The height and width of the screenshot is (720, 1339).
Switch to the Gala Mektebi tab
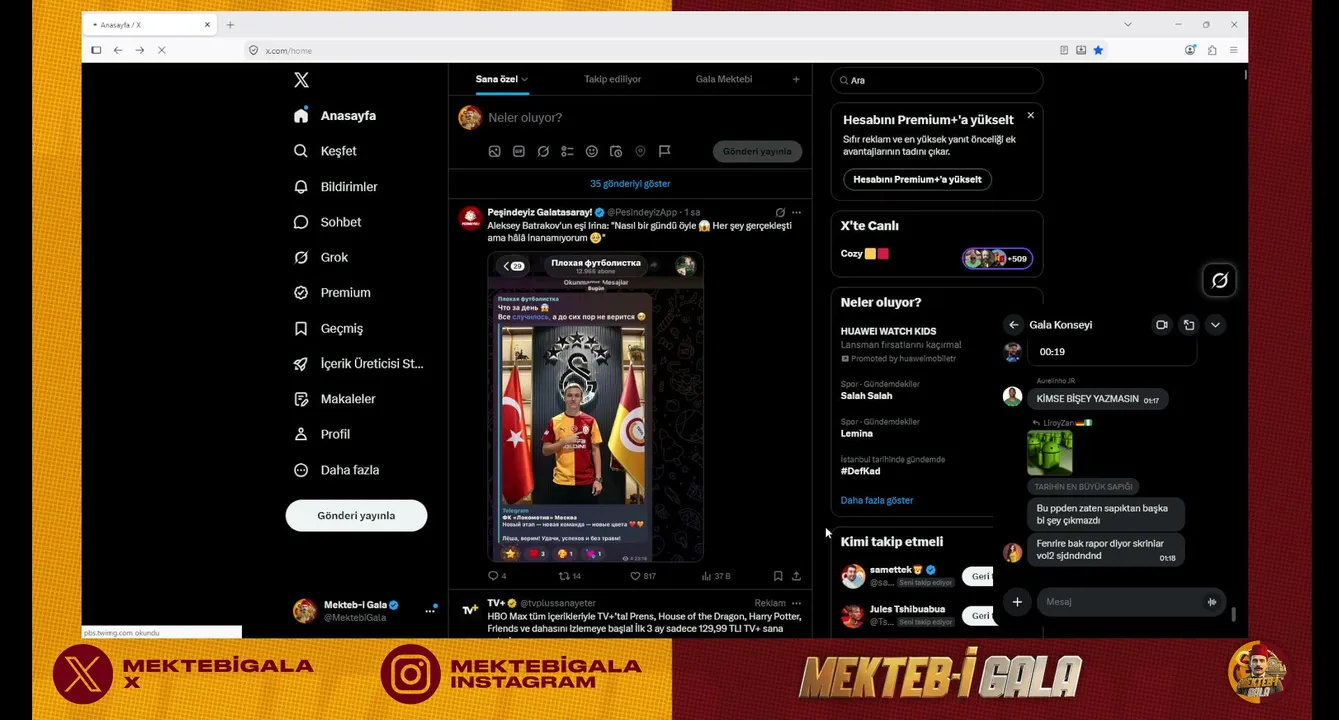coord(724,79)
